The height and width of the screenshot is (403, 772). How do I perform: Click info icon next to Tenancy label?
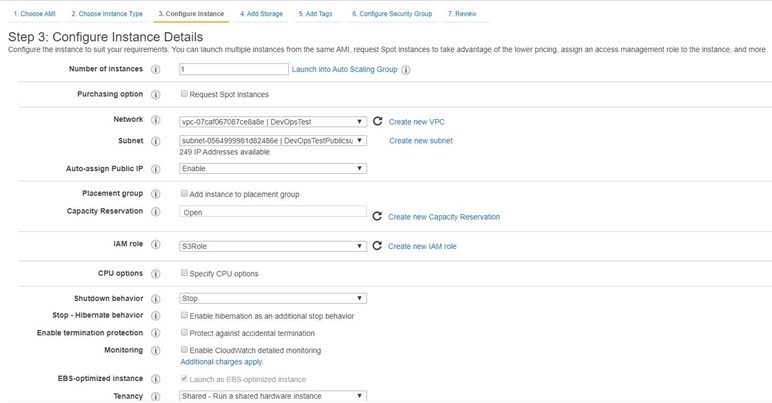[154, 396]
